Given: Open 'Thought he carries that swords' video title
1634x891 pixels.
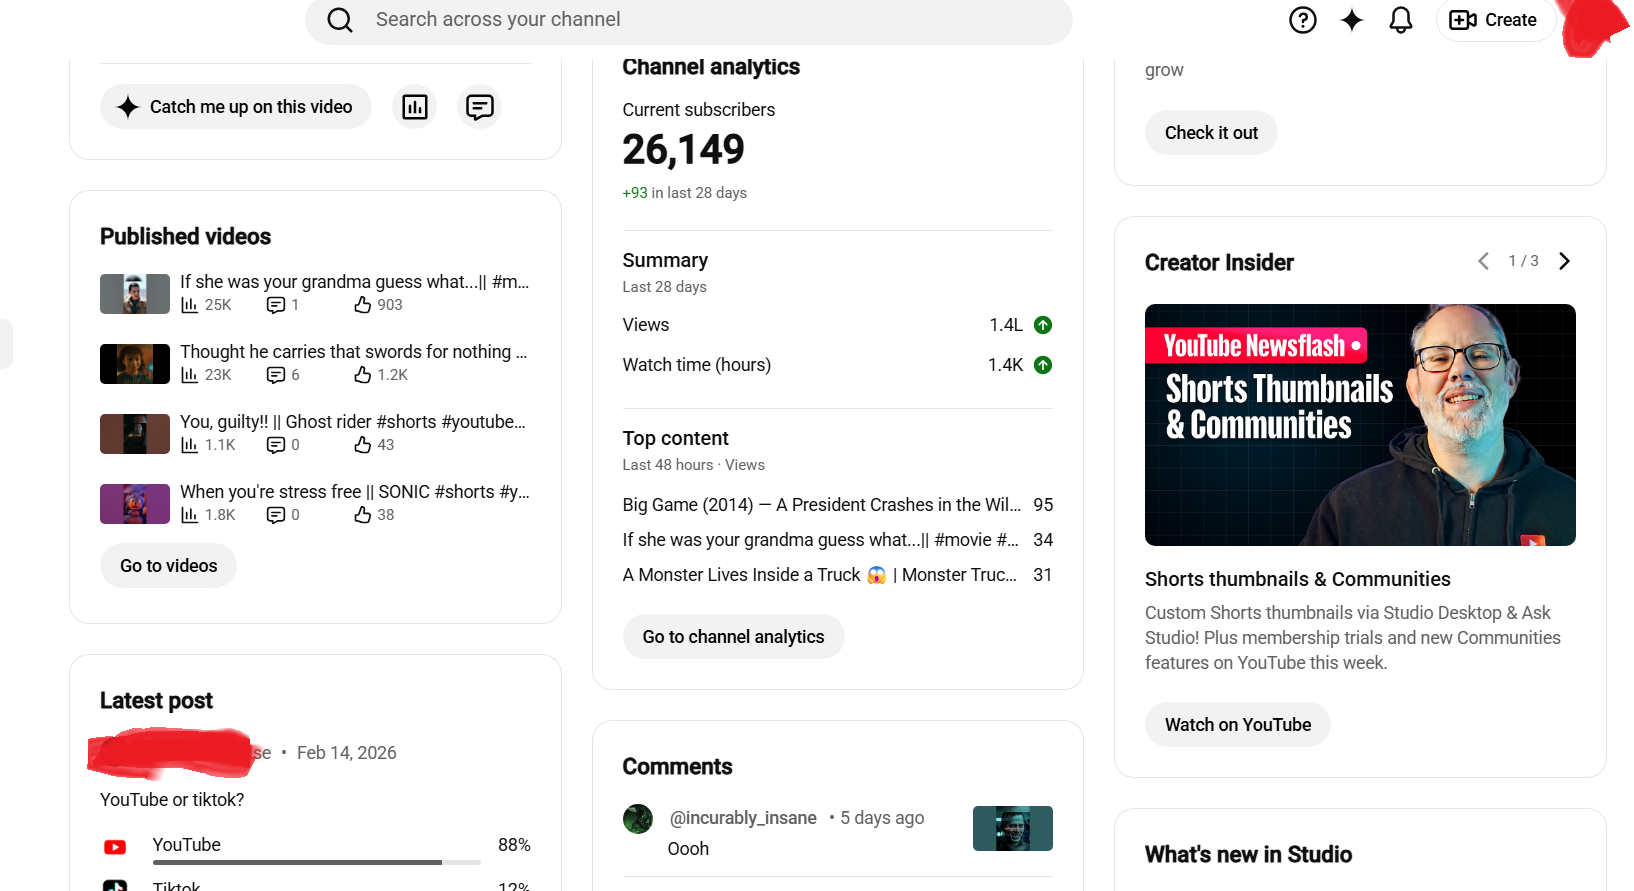Looking at the screenshot, I should (x=354, y=352).
